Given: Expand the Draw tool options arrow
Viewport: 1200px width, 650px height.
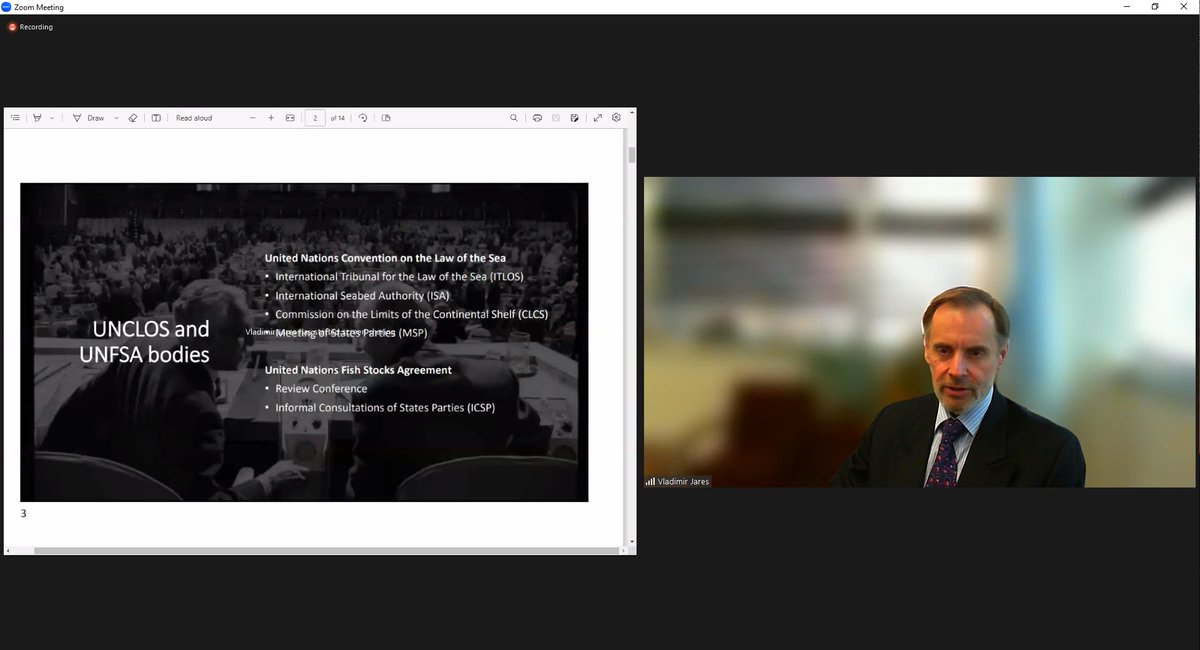Looking at the screenshot, I should [x=117, y=118].
